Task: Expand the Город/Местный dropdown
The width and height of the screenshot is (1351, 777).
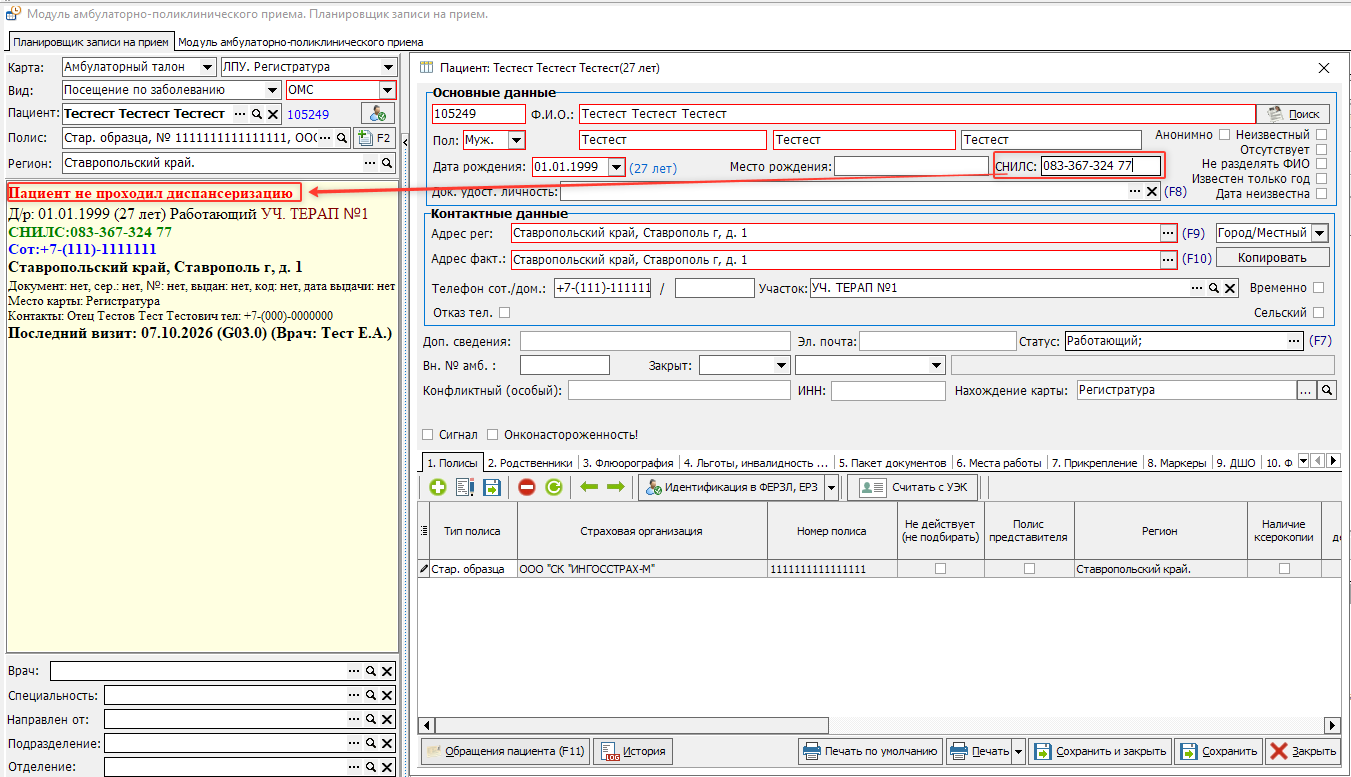Action: [1320, 233]
